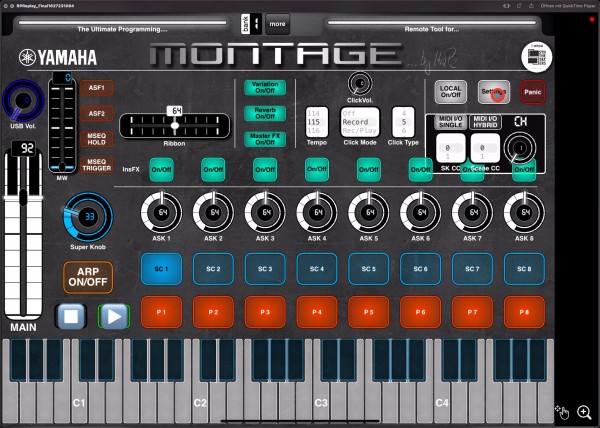600x428 pixels.
Task: Open the SK CC value picker
Action: 451,148
